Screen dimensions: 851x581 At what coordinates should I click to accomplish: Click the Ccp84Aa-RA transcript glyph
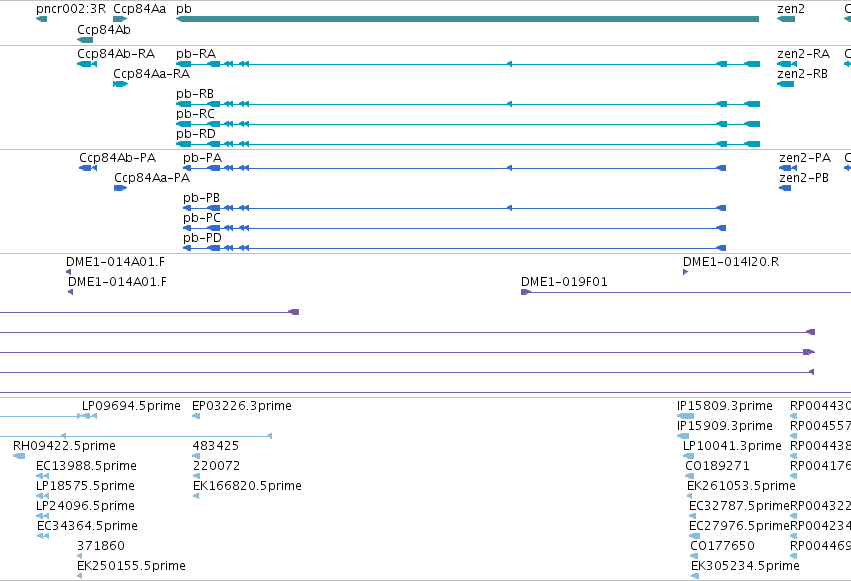(x=120, y=84)
